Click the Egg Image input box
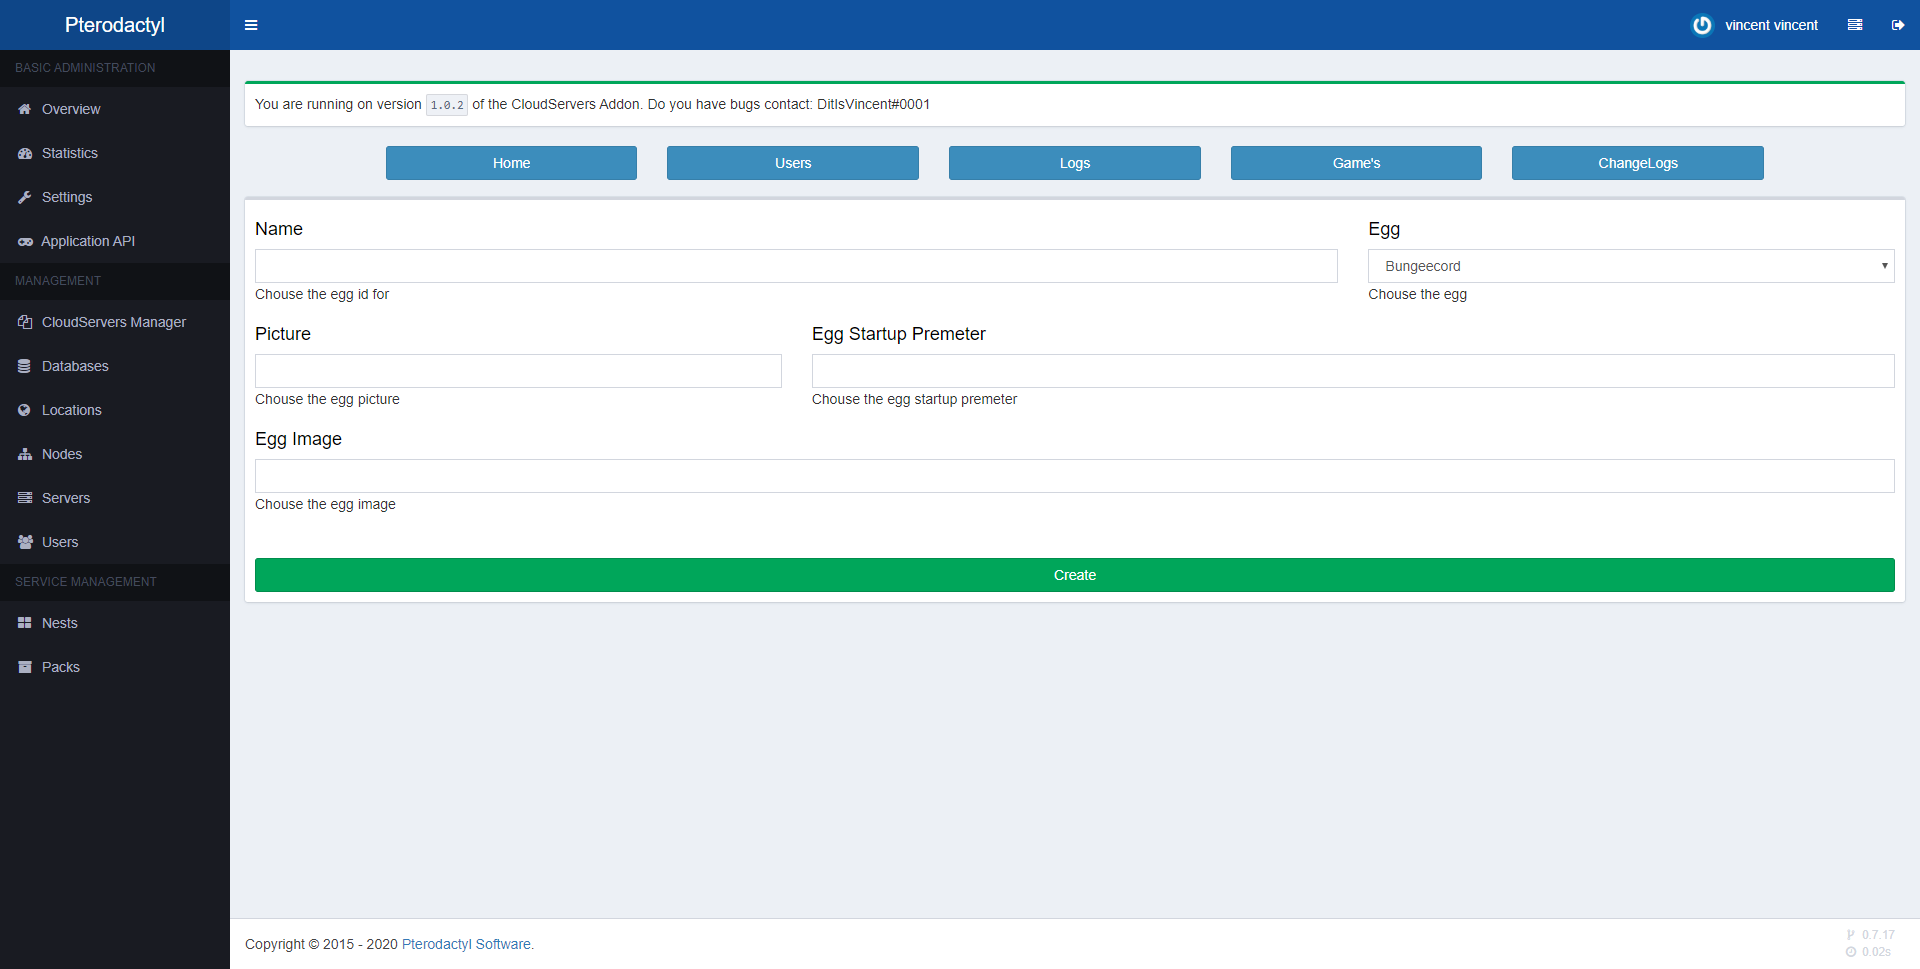 [x=1074, y=476]
